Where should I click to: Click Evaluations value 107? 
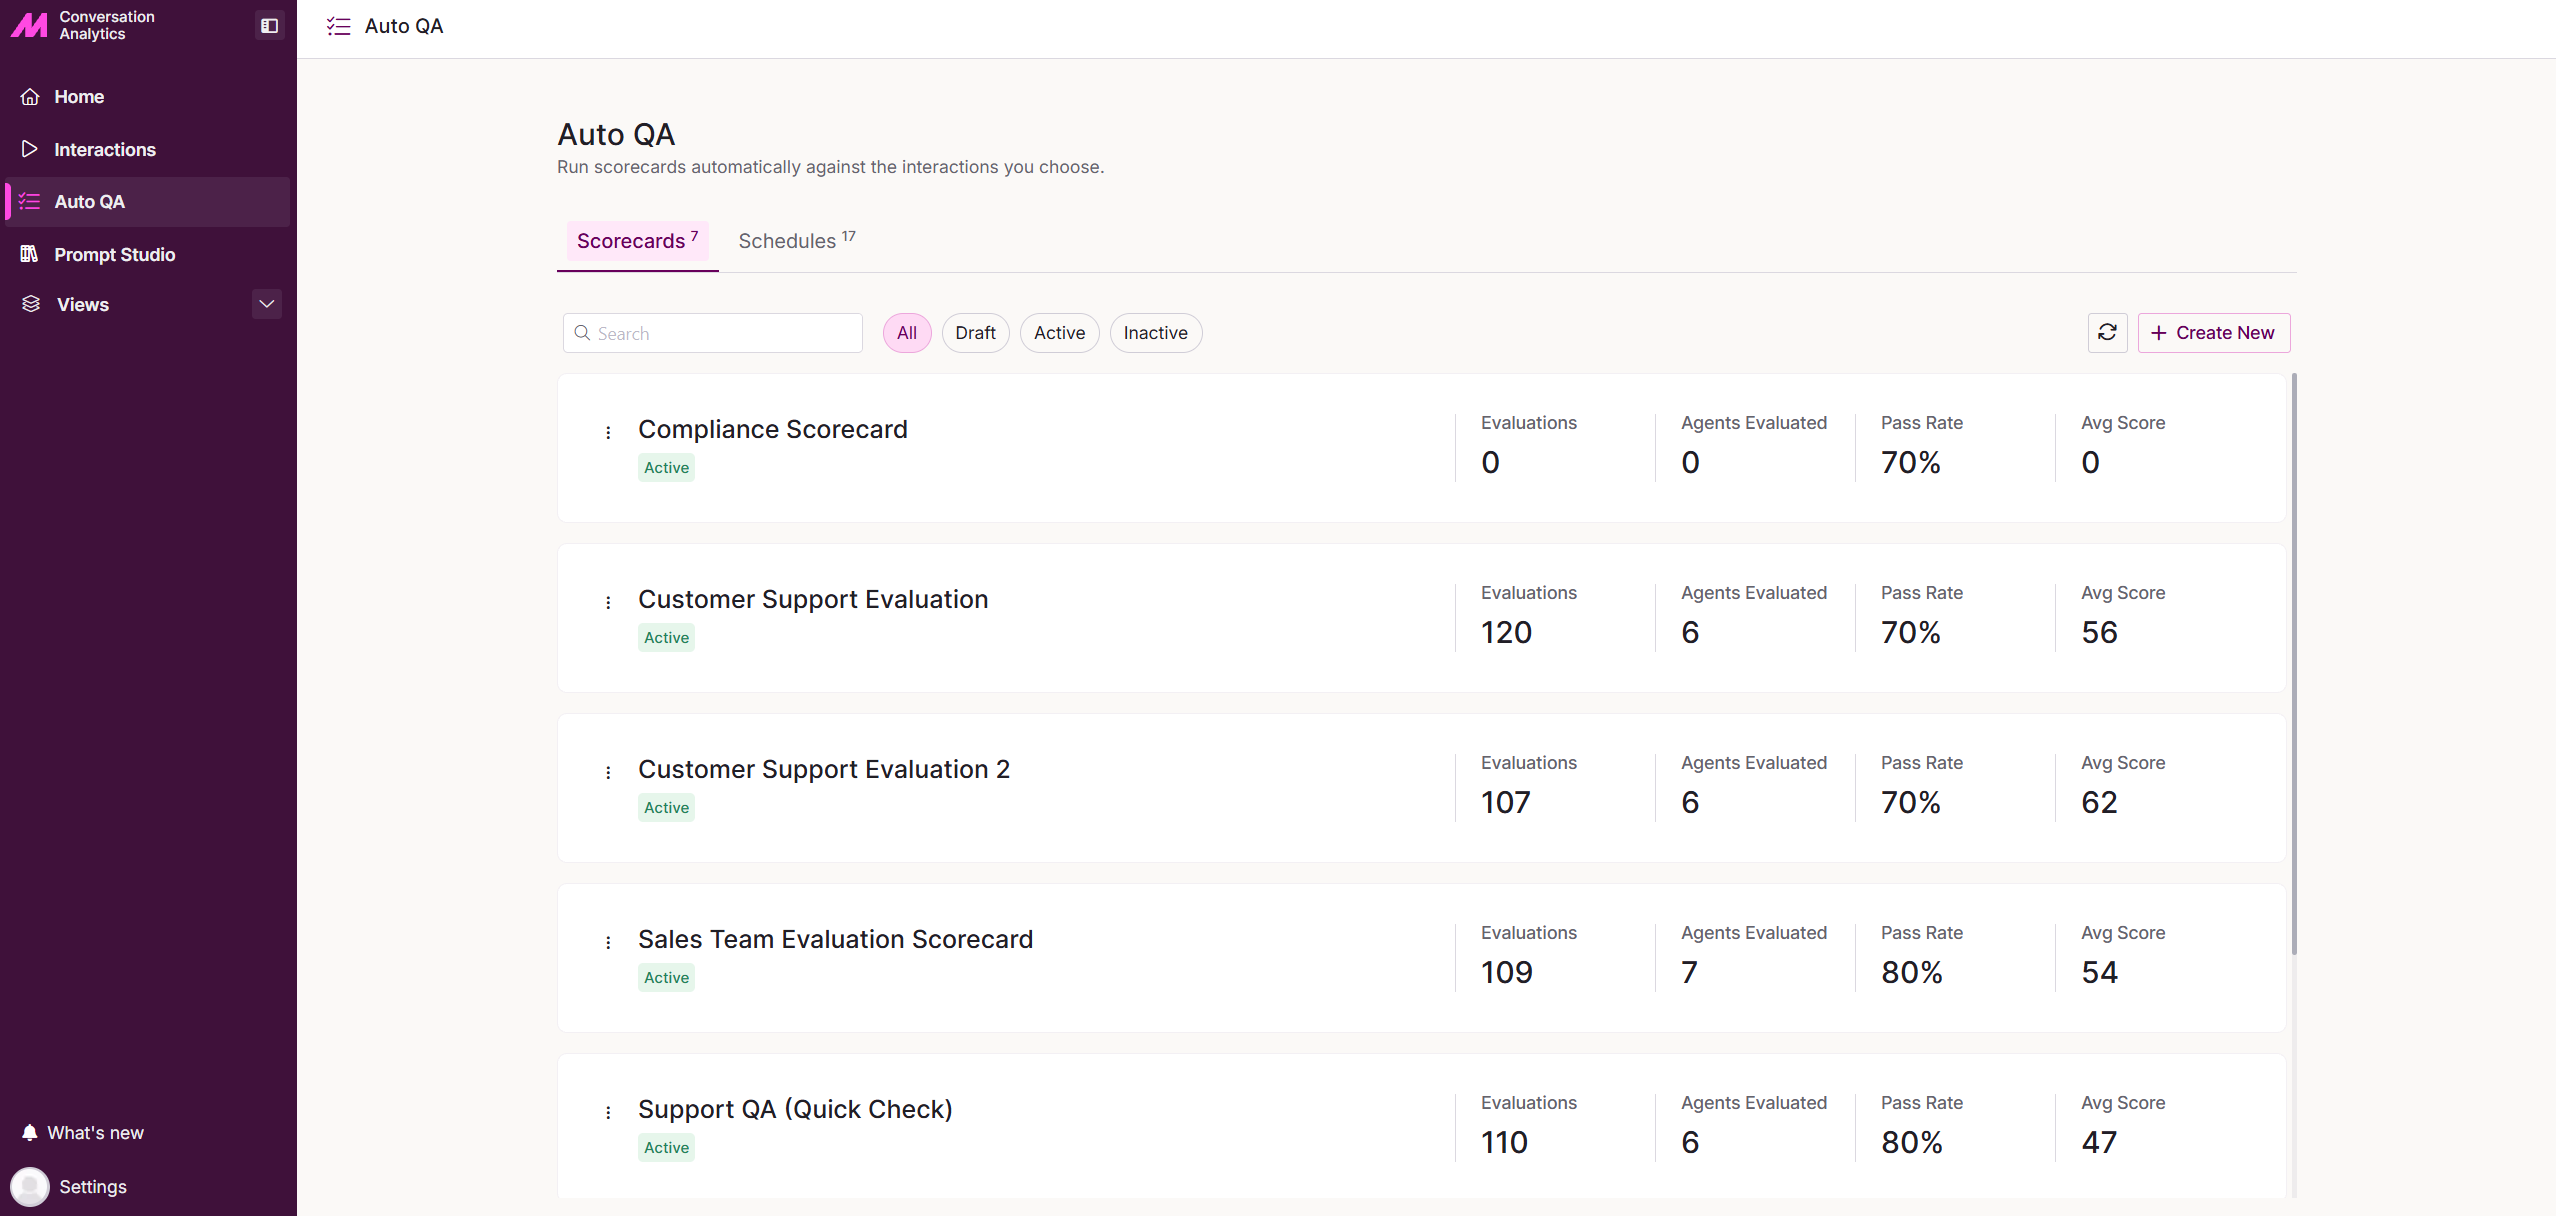point(1506,803)
